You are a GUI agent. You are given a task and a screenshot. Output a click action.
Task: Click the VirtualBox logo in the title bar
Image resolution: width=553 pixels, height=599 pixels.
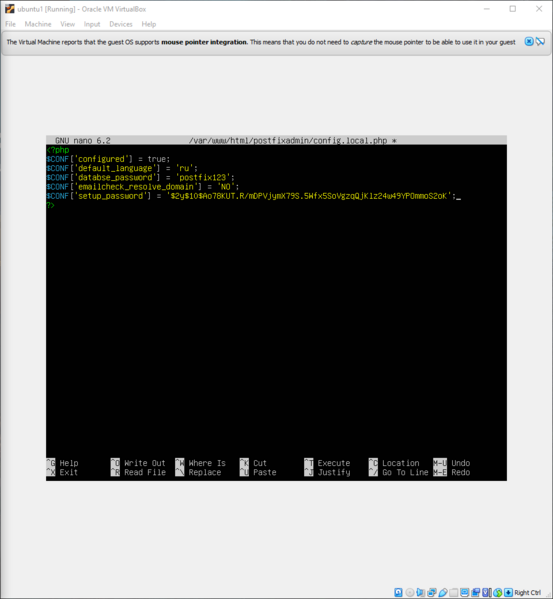coord(10,9)
